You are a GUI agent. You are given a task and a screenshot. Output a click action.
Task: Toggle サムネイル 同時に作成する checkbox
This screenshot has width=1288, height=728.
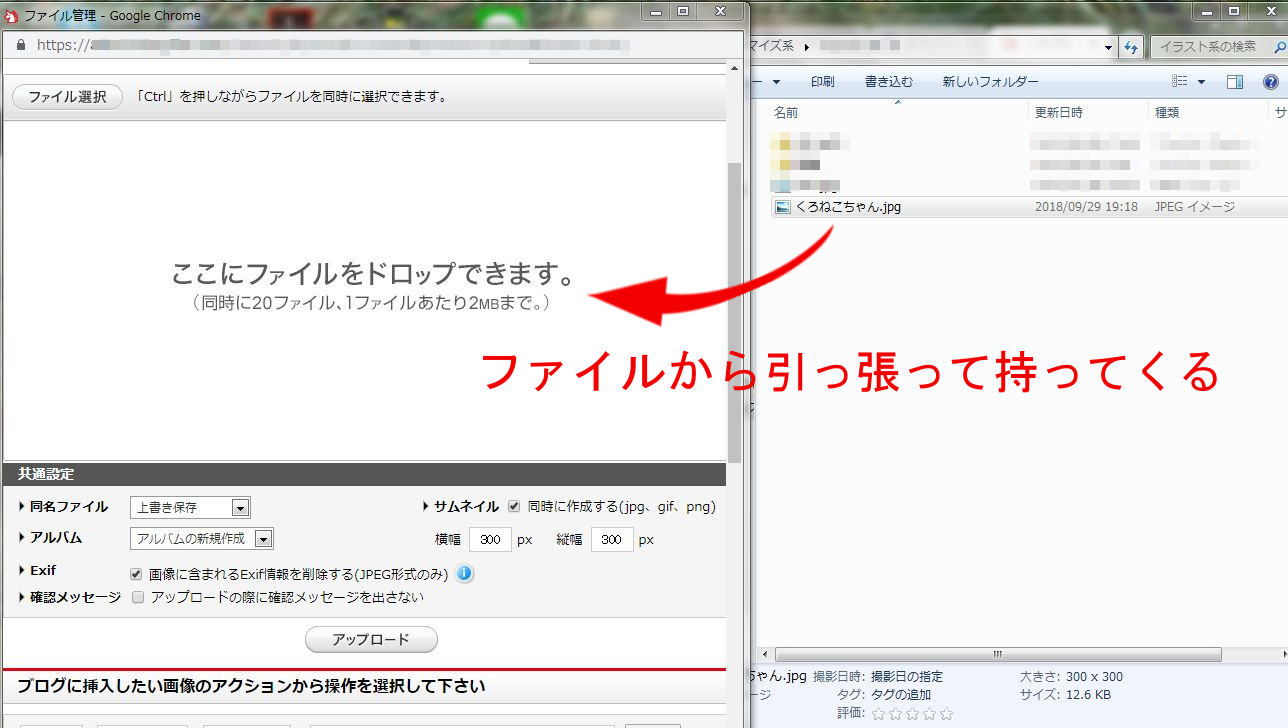coord(514,506)
